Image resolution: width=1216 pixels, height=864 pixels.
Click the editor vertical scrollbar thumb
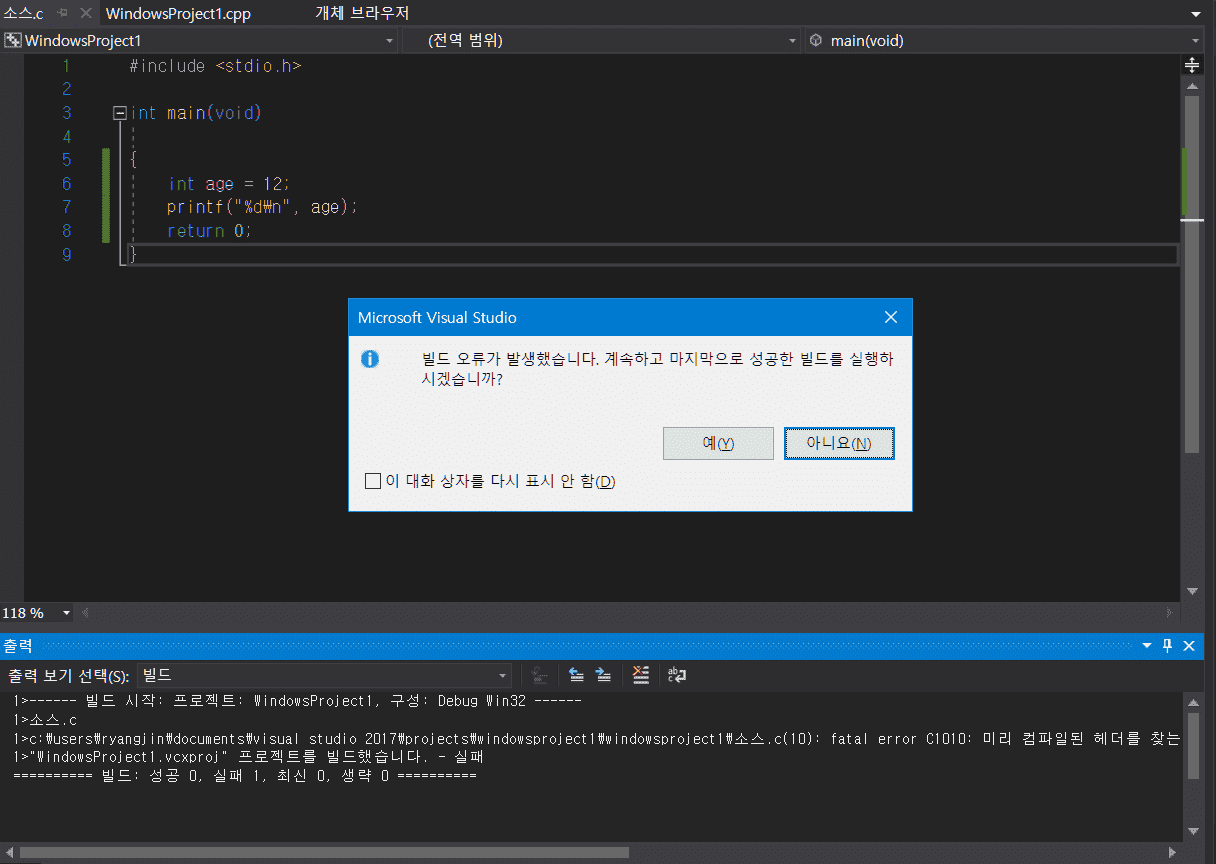tap(1192, 275)
